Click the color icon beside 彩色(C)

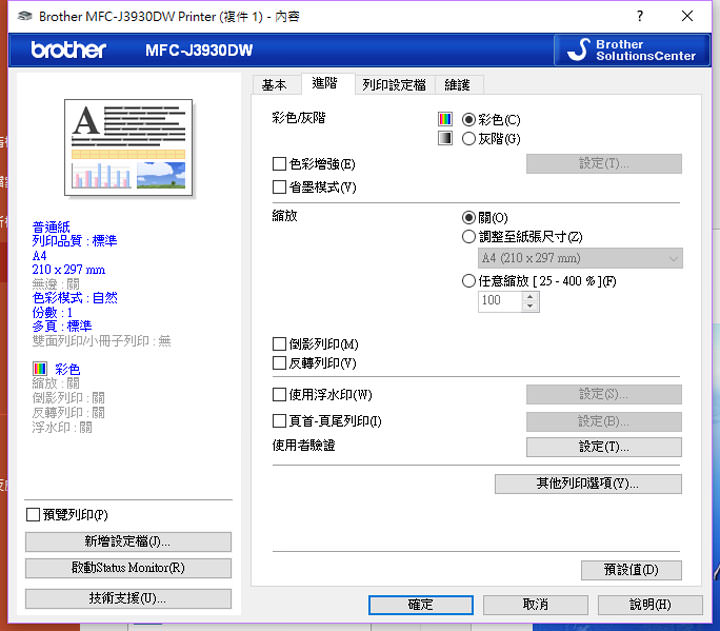(x=445, y=119)
